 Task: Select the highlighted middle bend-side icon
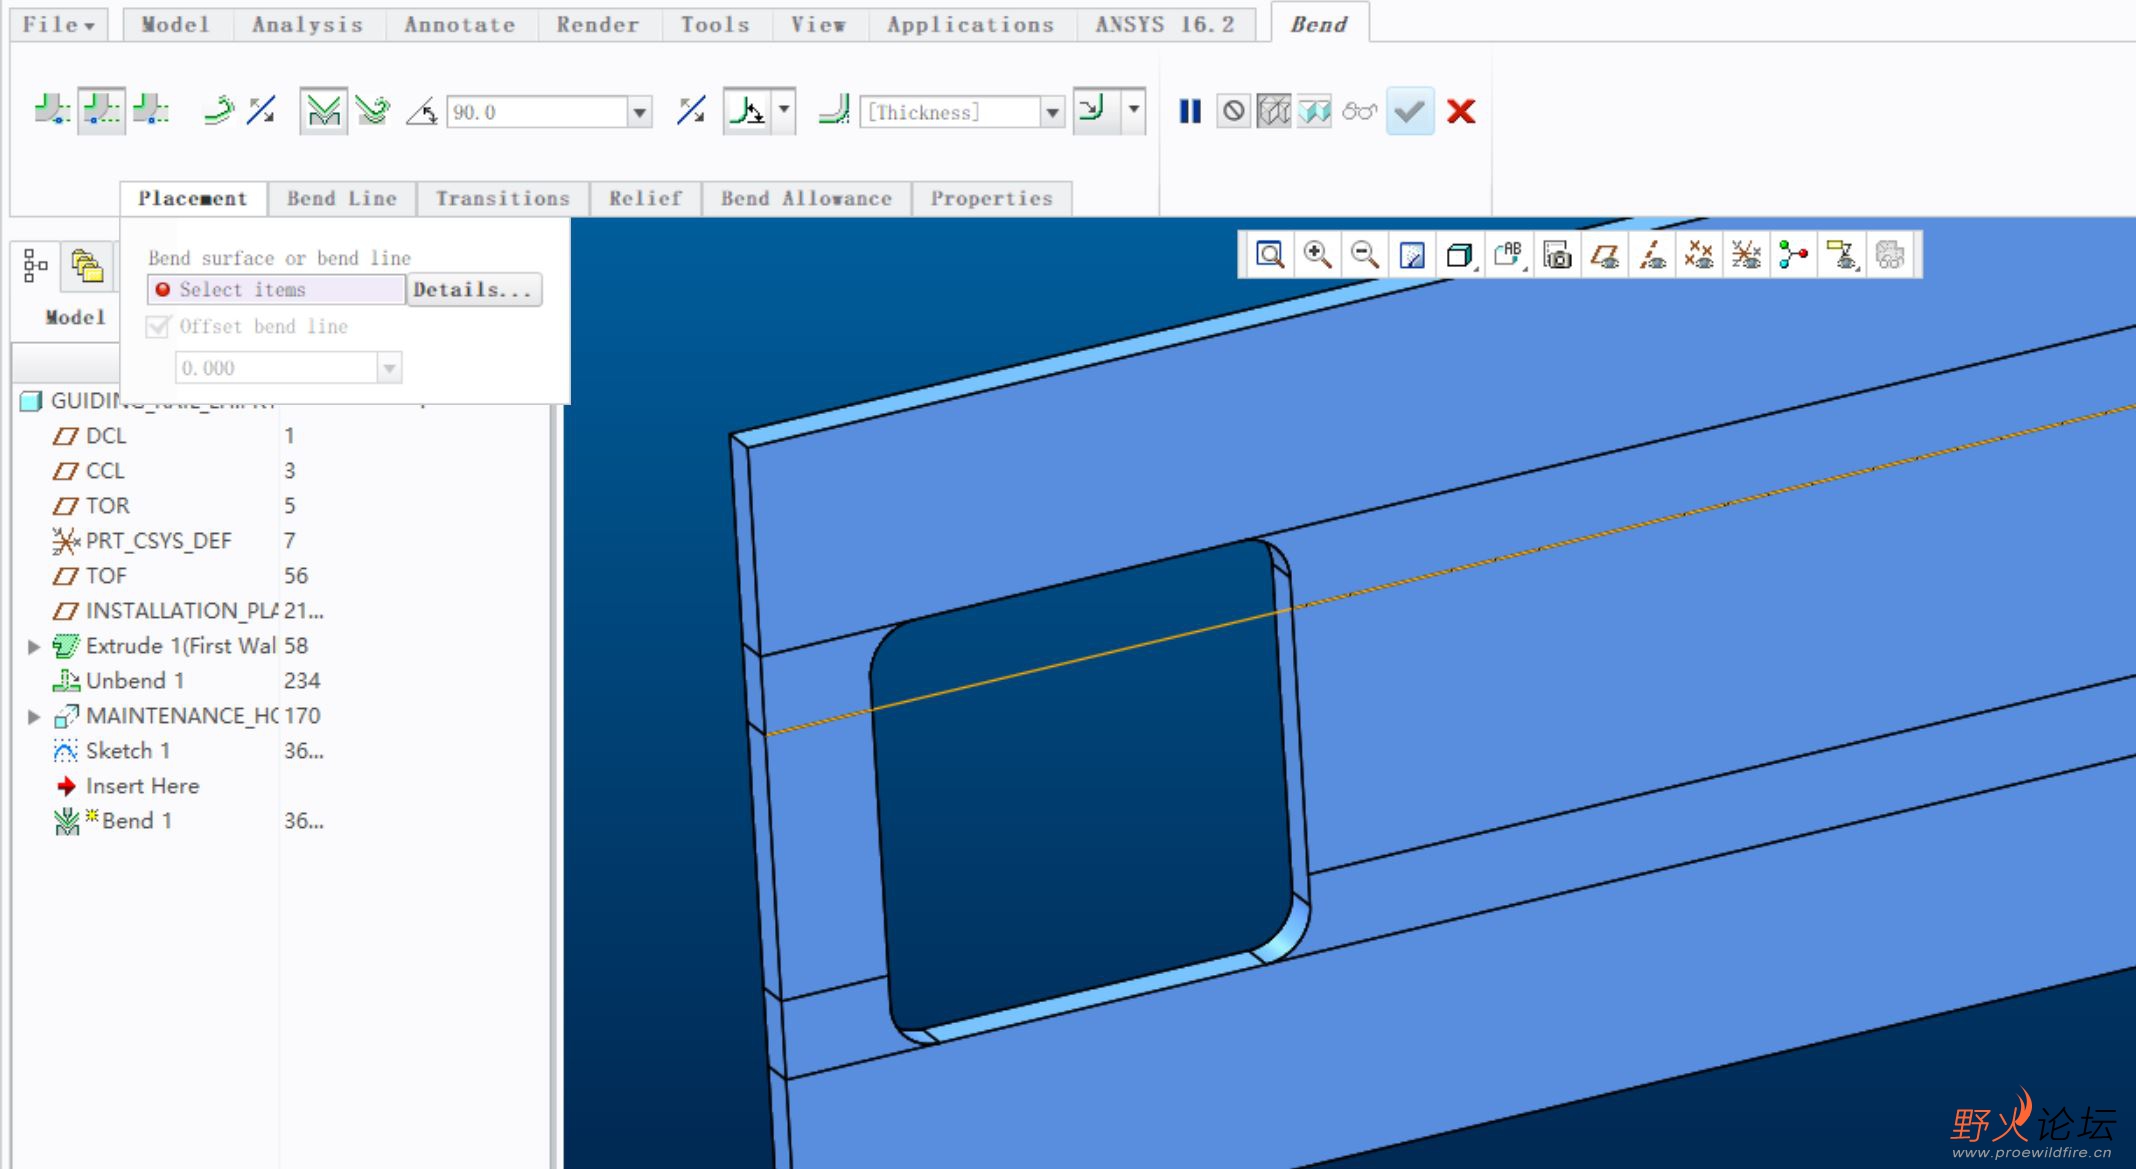101,110
